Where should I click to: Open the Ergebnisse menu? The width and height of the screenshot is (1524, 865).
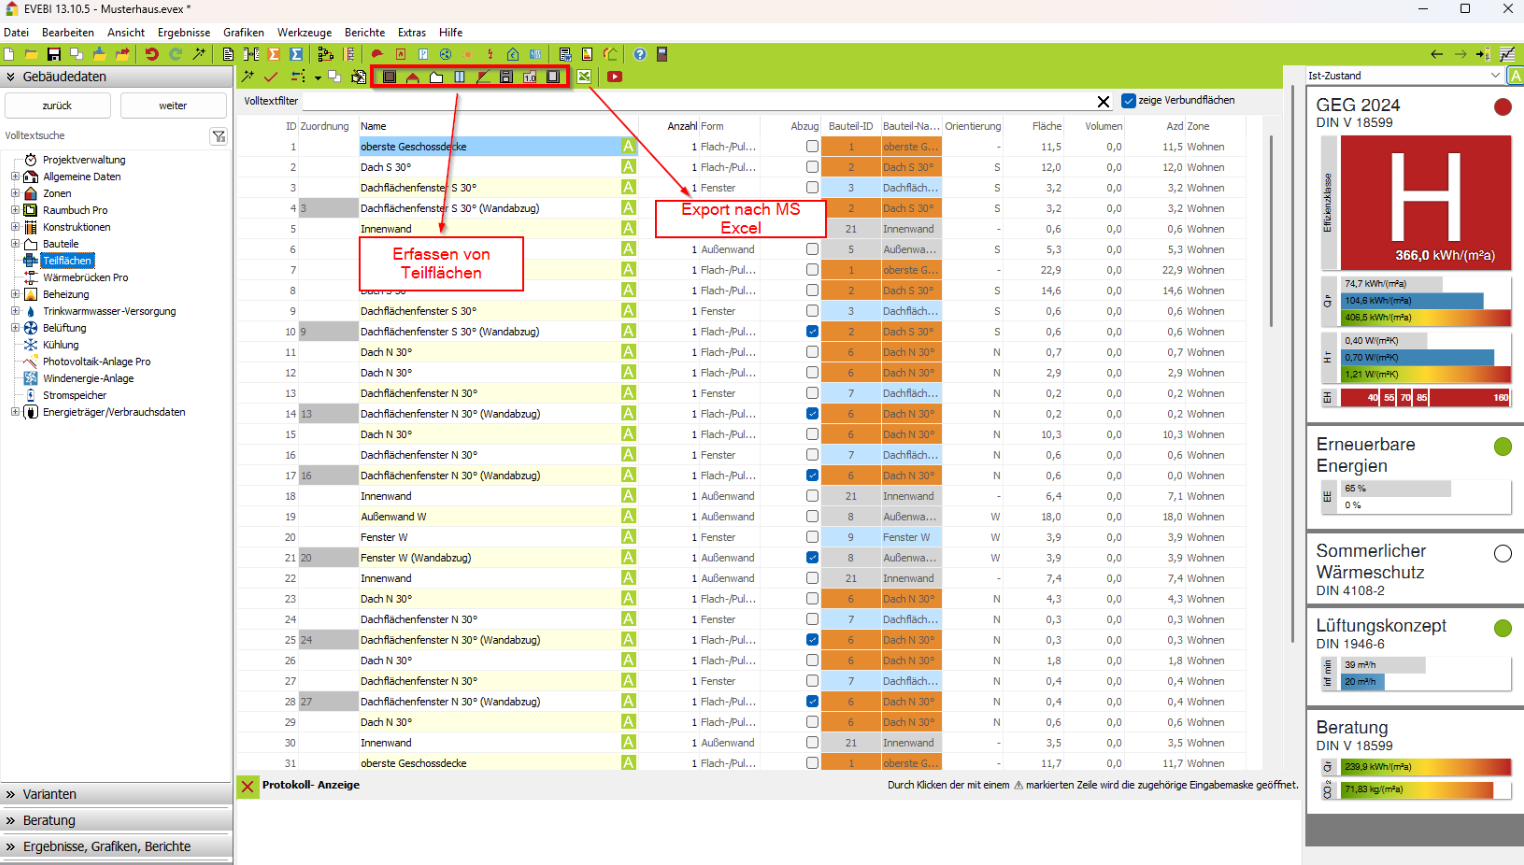tap(184, 32)
